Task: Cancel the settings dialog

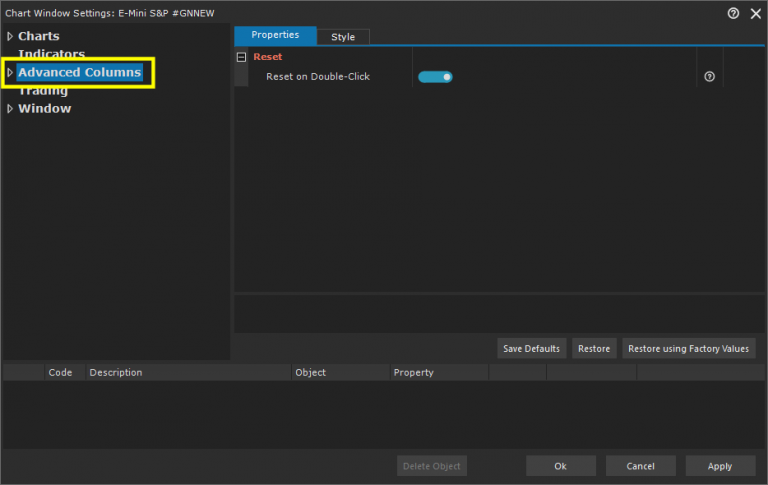Action: (640, 466)
